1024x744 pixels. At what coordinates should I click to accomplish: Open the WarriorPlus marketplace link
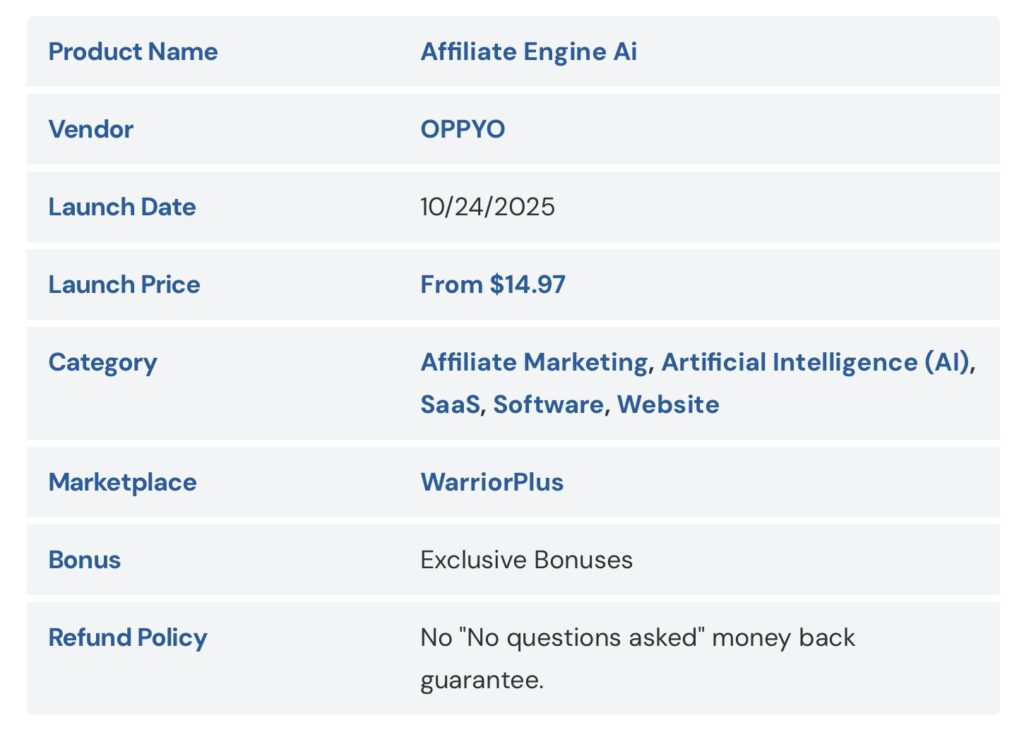[491, 482]
